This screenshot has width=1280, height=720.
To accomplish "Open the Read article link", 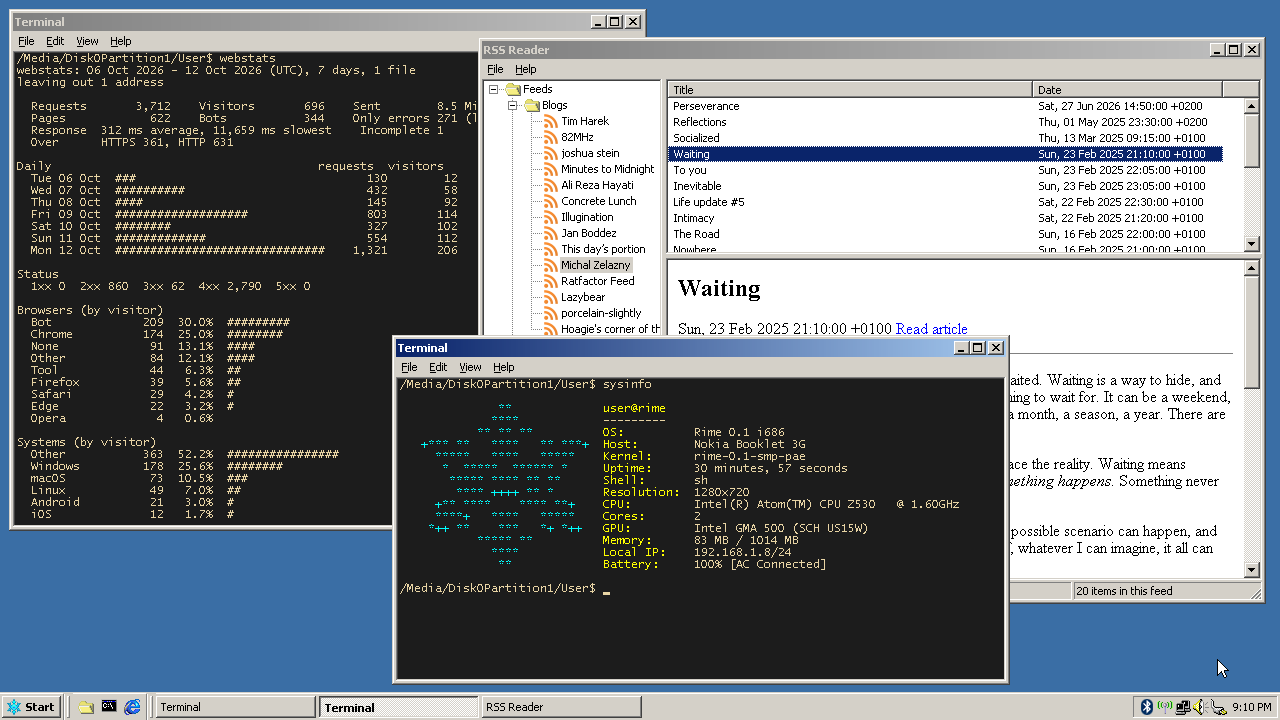I will (x=931, y=329).
